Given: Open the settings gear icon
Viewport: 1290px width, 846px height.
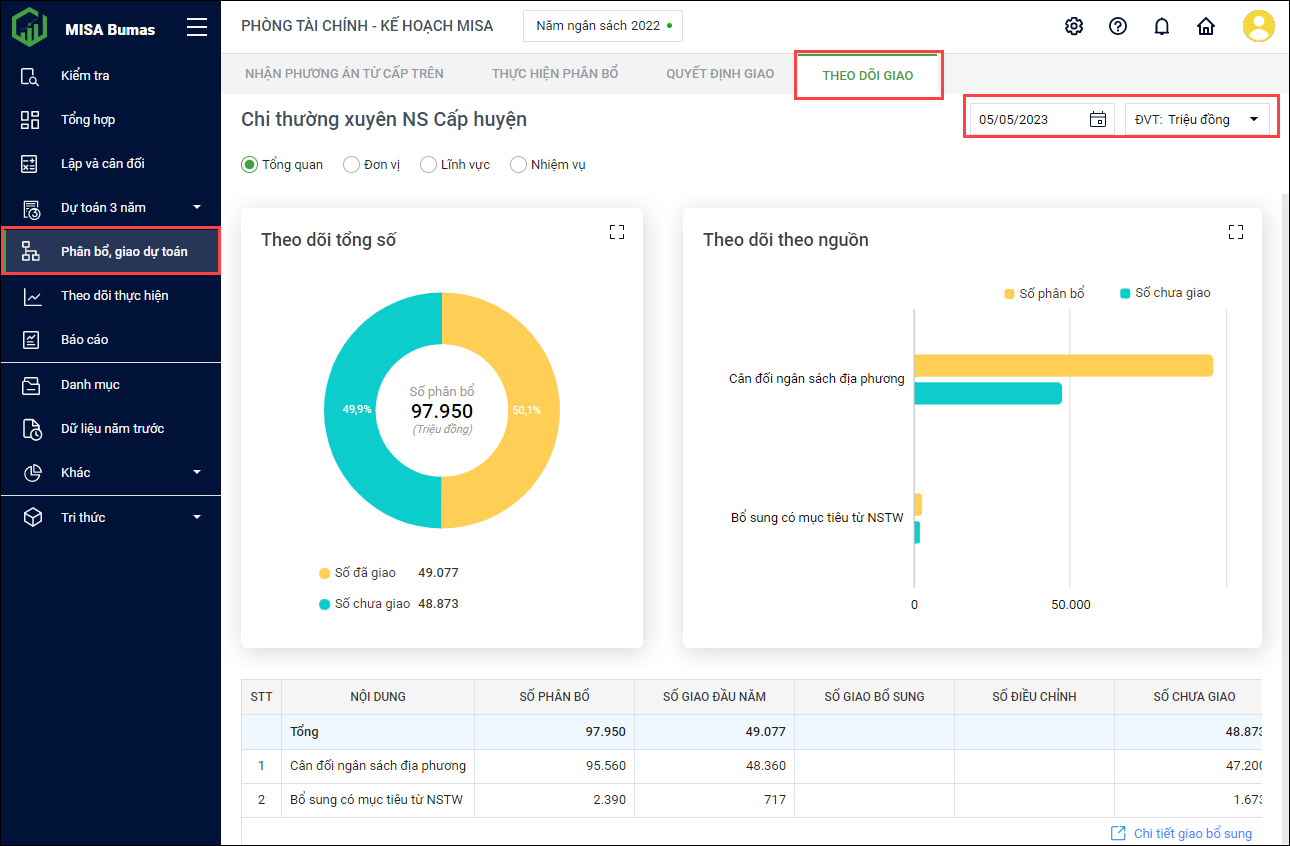Looking at the screenshot, I should click(x=1074, y=26).
